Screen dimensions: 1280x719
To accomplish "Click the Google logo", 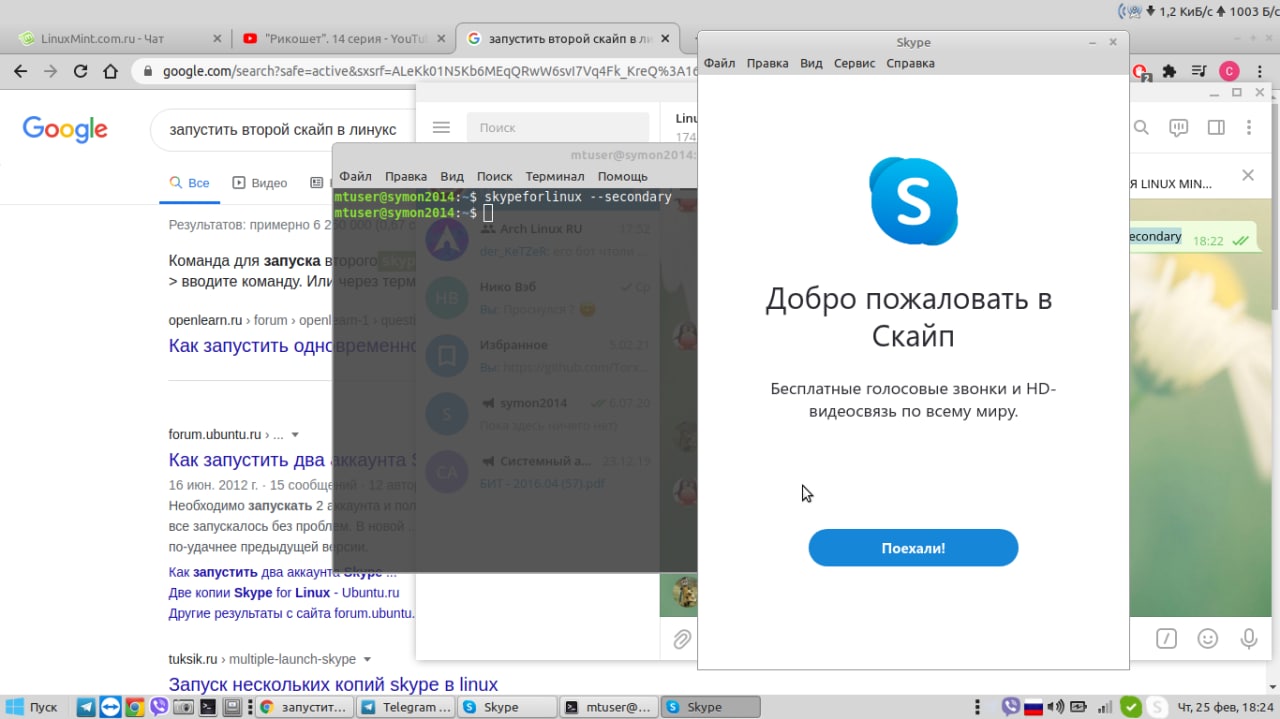I will click(x=65, y=129).
